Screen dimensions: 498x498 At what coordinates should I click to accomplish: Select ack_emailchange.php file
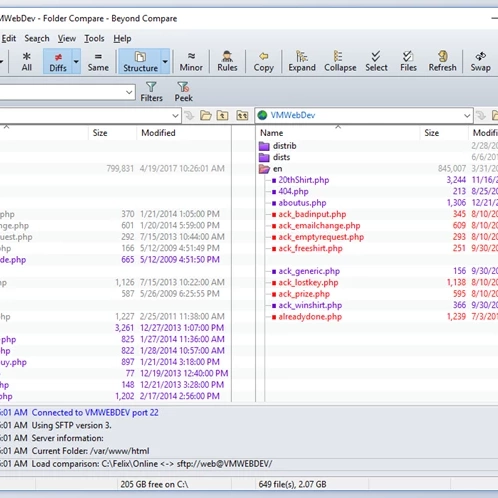coord(319,226)
